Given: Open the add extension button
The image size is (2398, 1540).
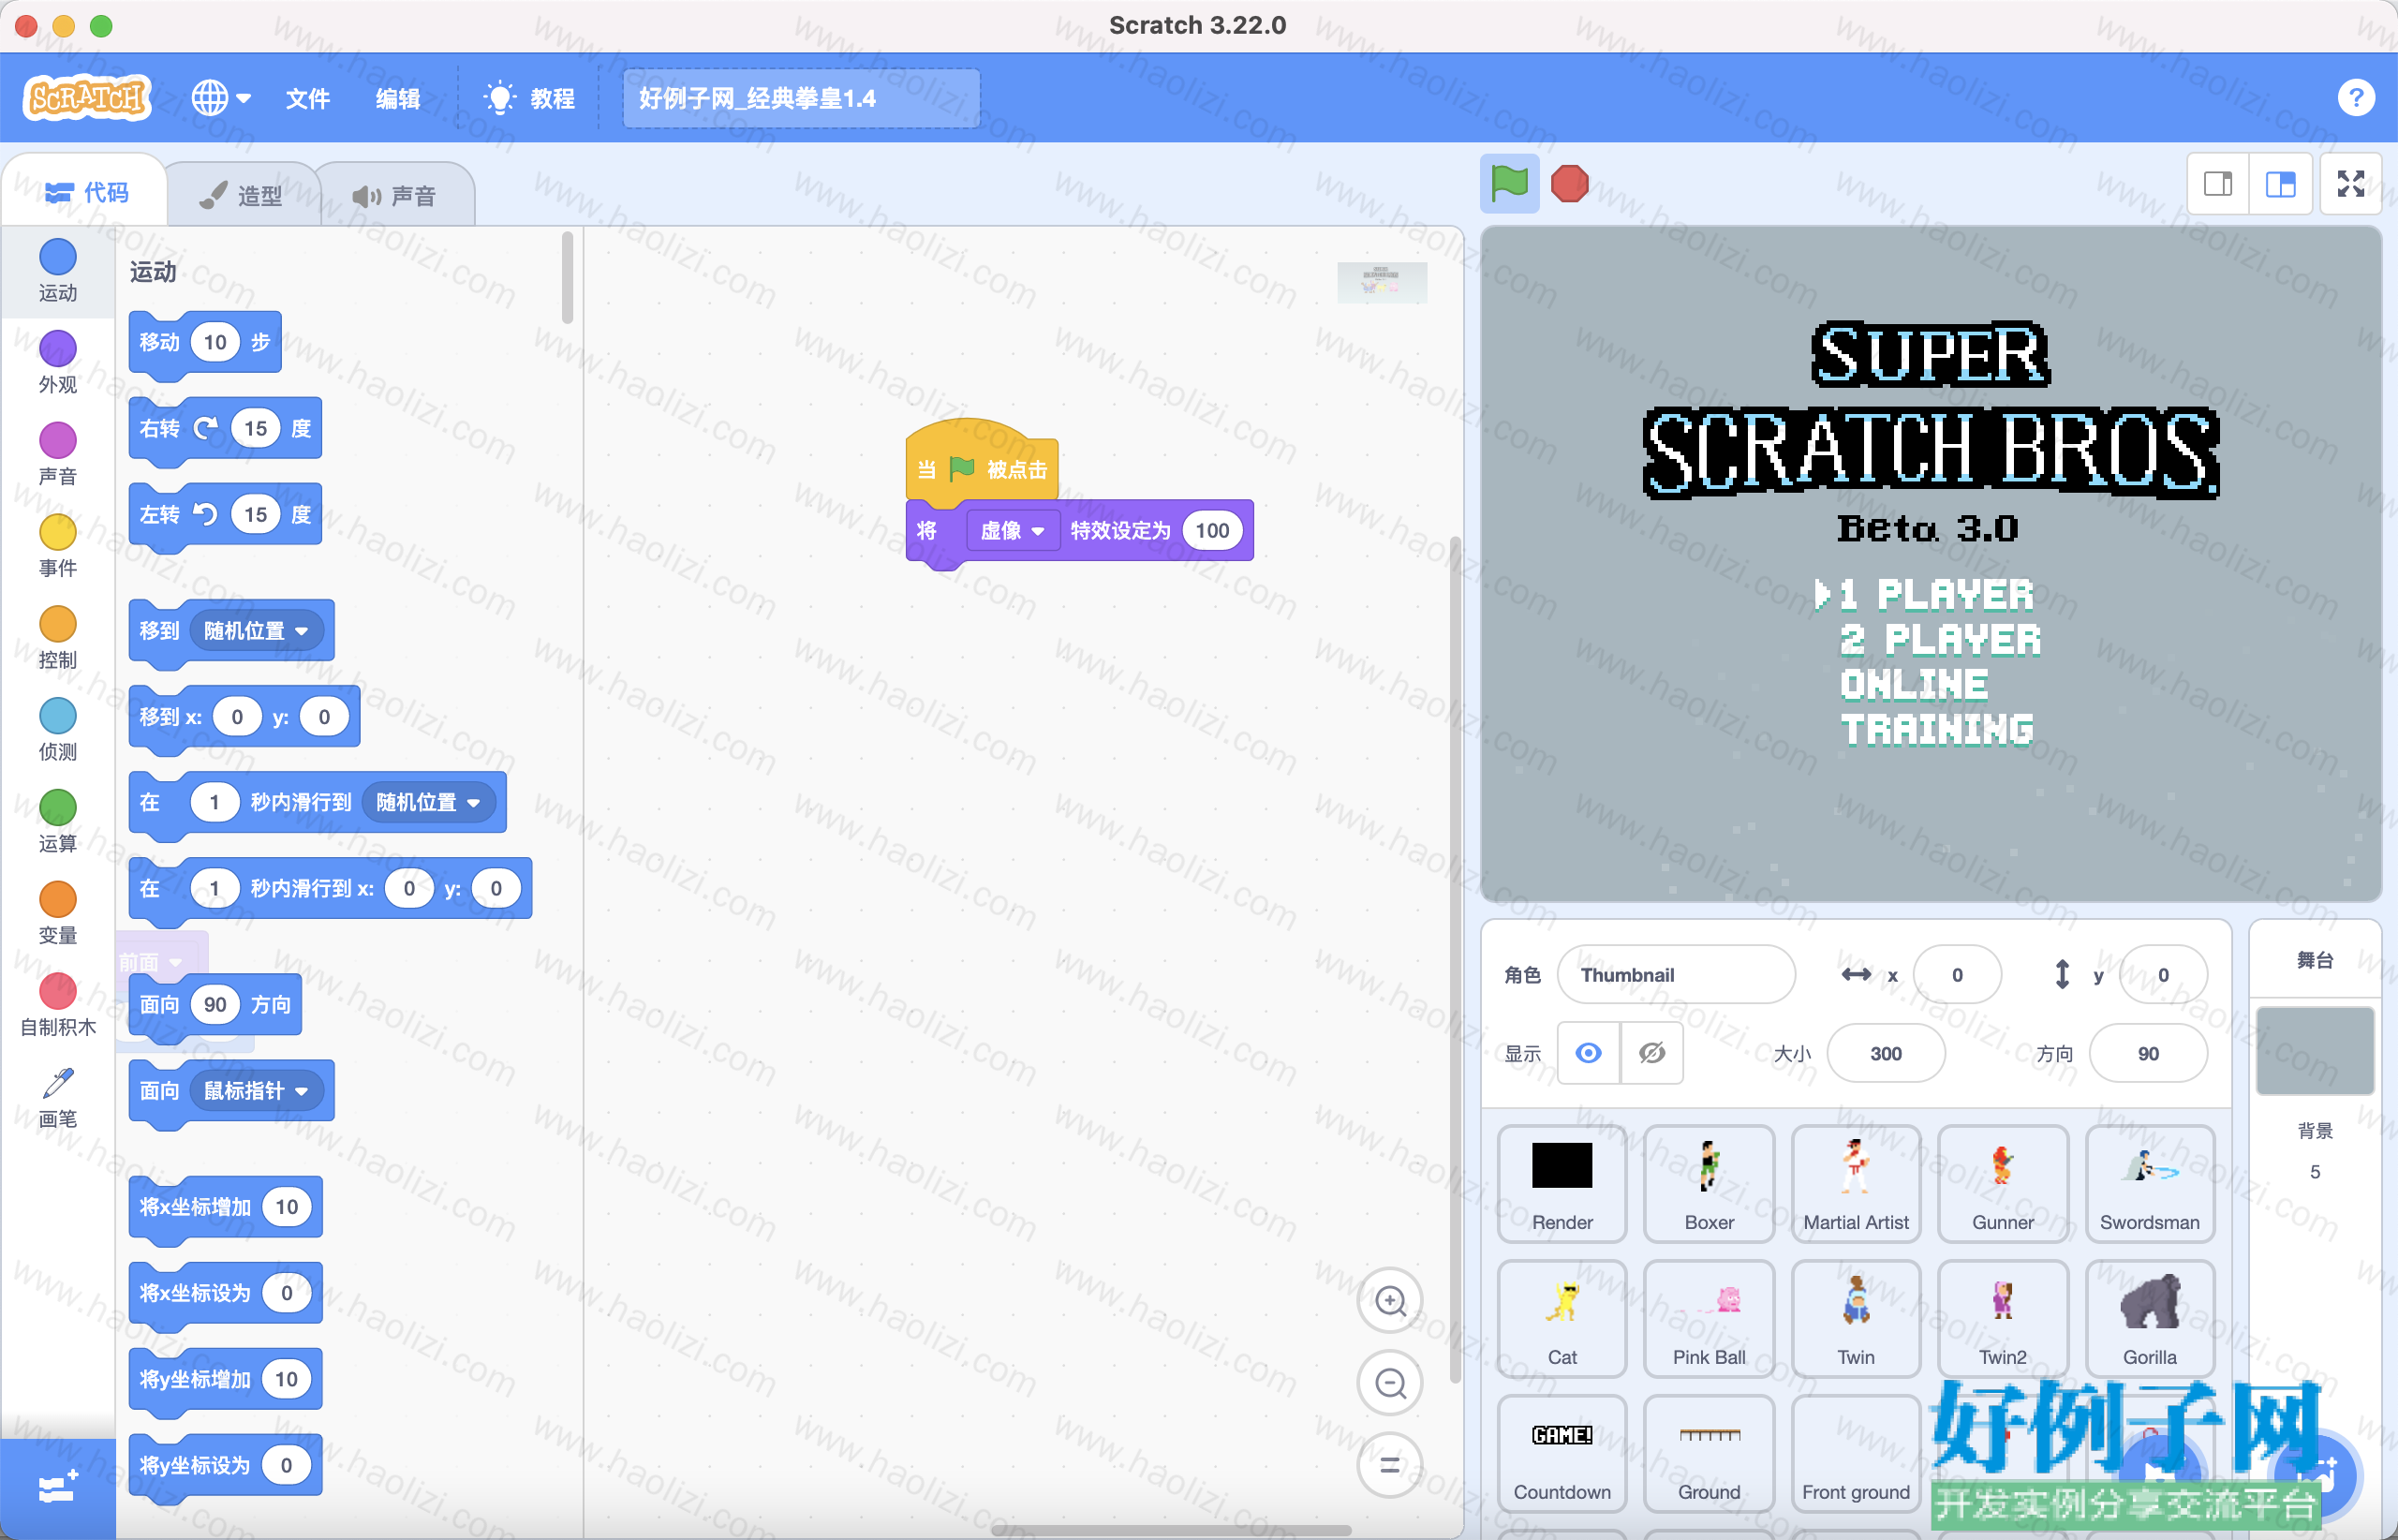Looking at the screenshot, I should pyautogui.click(x=57, y=1488).
